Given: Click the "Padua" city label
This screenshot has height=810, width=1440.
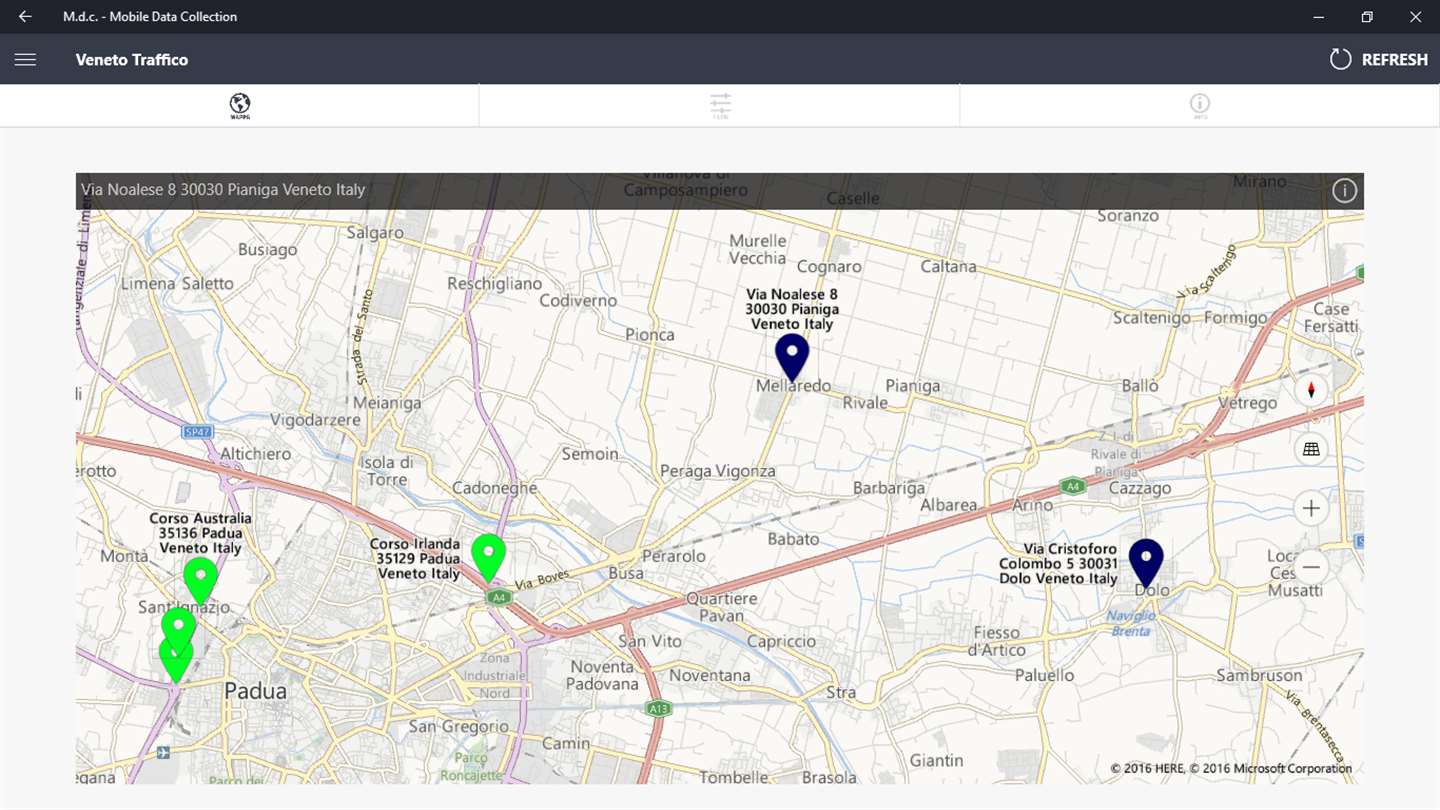Looking at the screenshot, I should [255, 690].
